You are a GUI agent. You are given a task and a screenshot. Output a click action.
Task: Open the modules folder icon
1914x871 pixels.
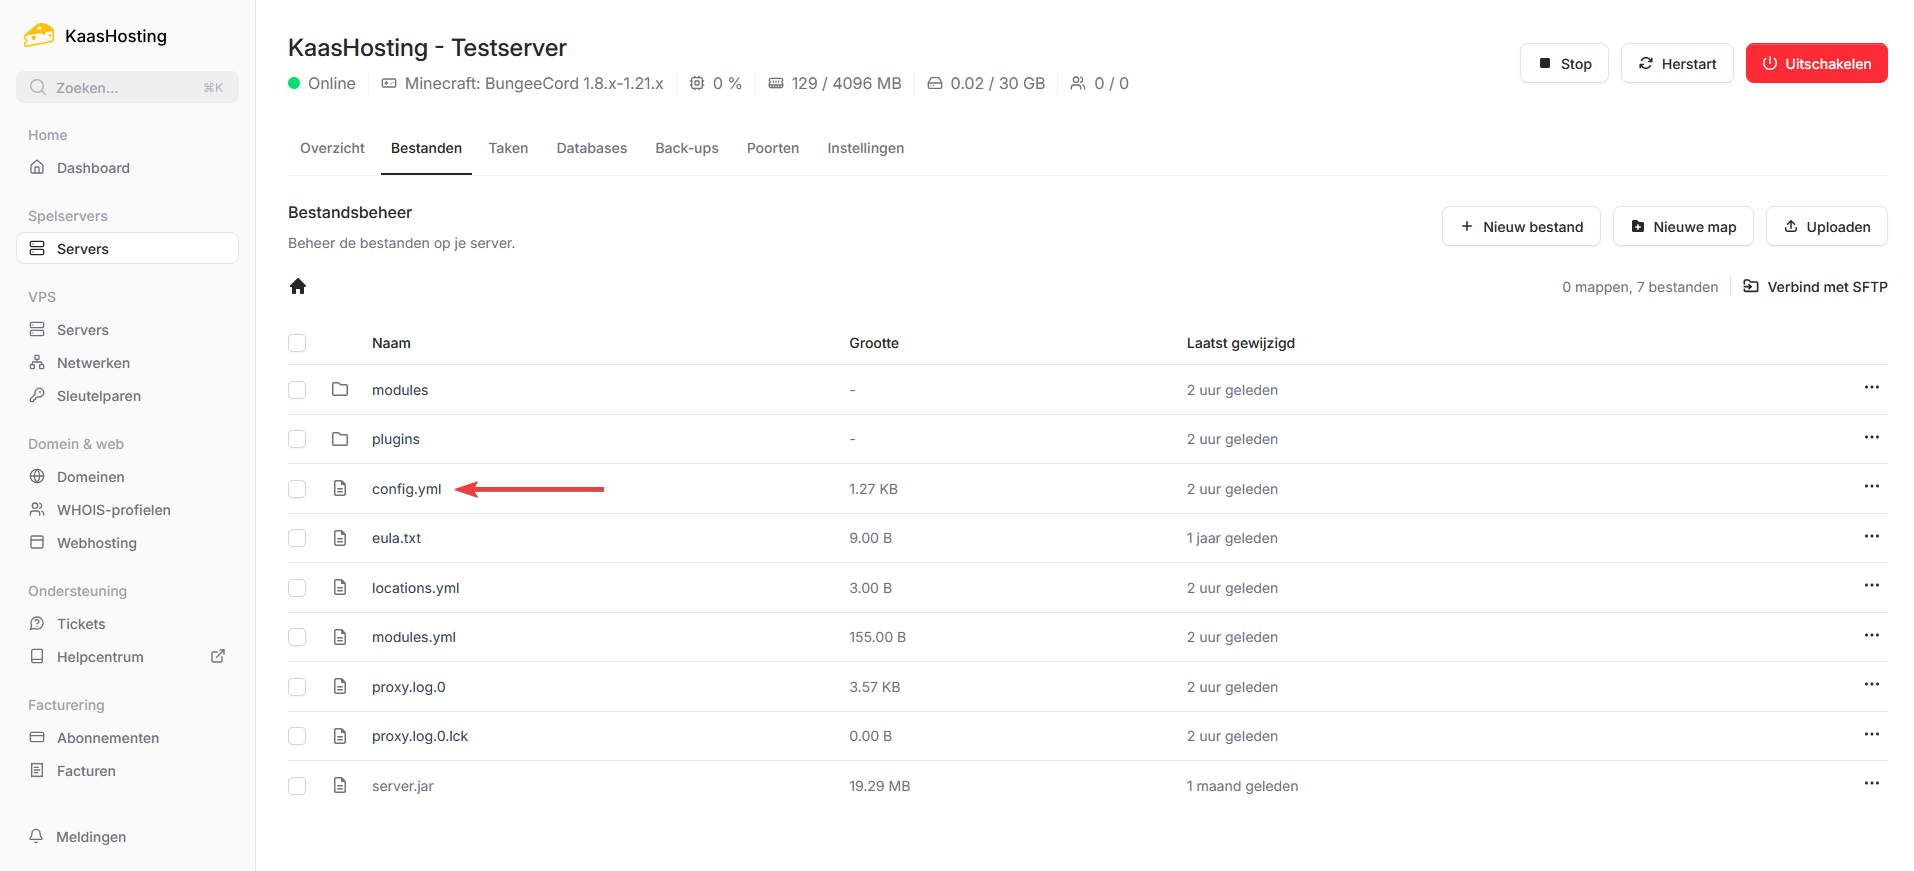pos(340,389)
